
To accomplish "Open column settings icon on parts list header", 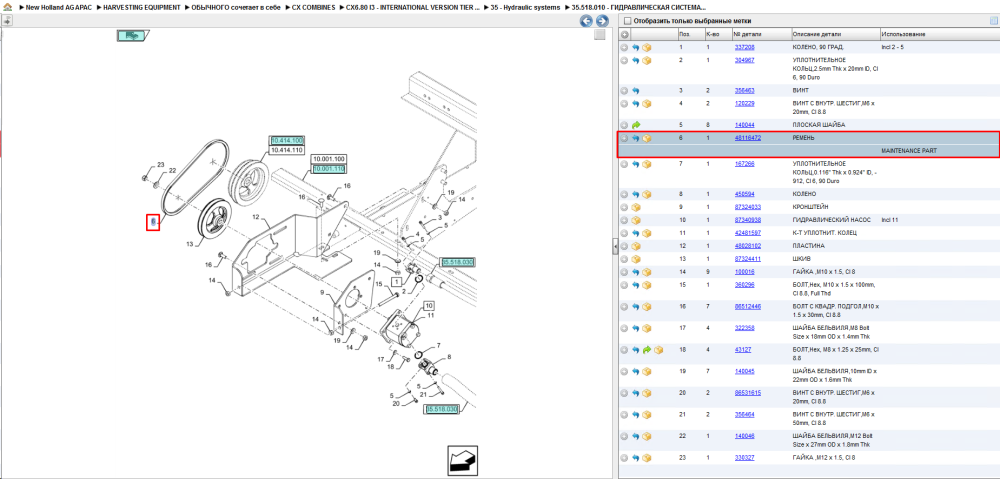I will (992, 20).
